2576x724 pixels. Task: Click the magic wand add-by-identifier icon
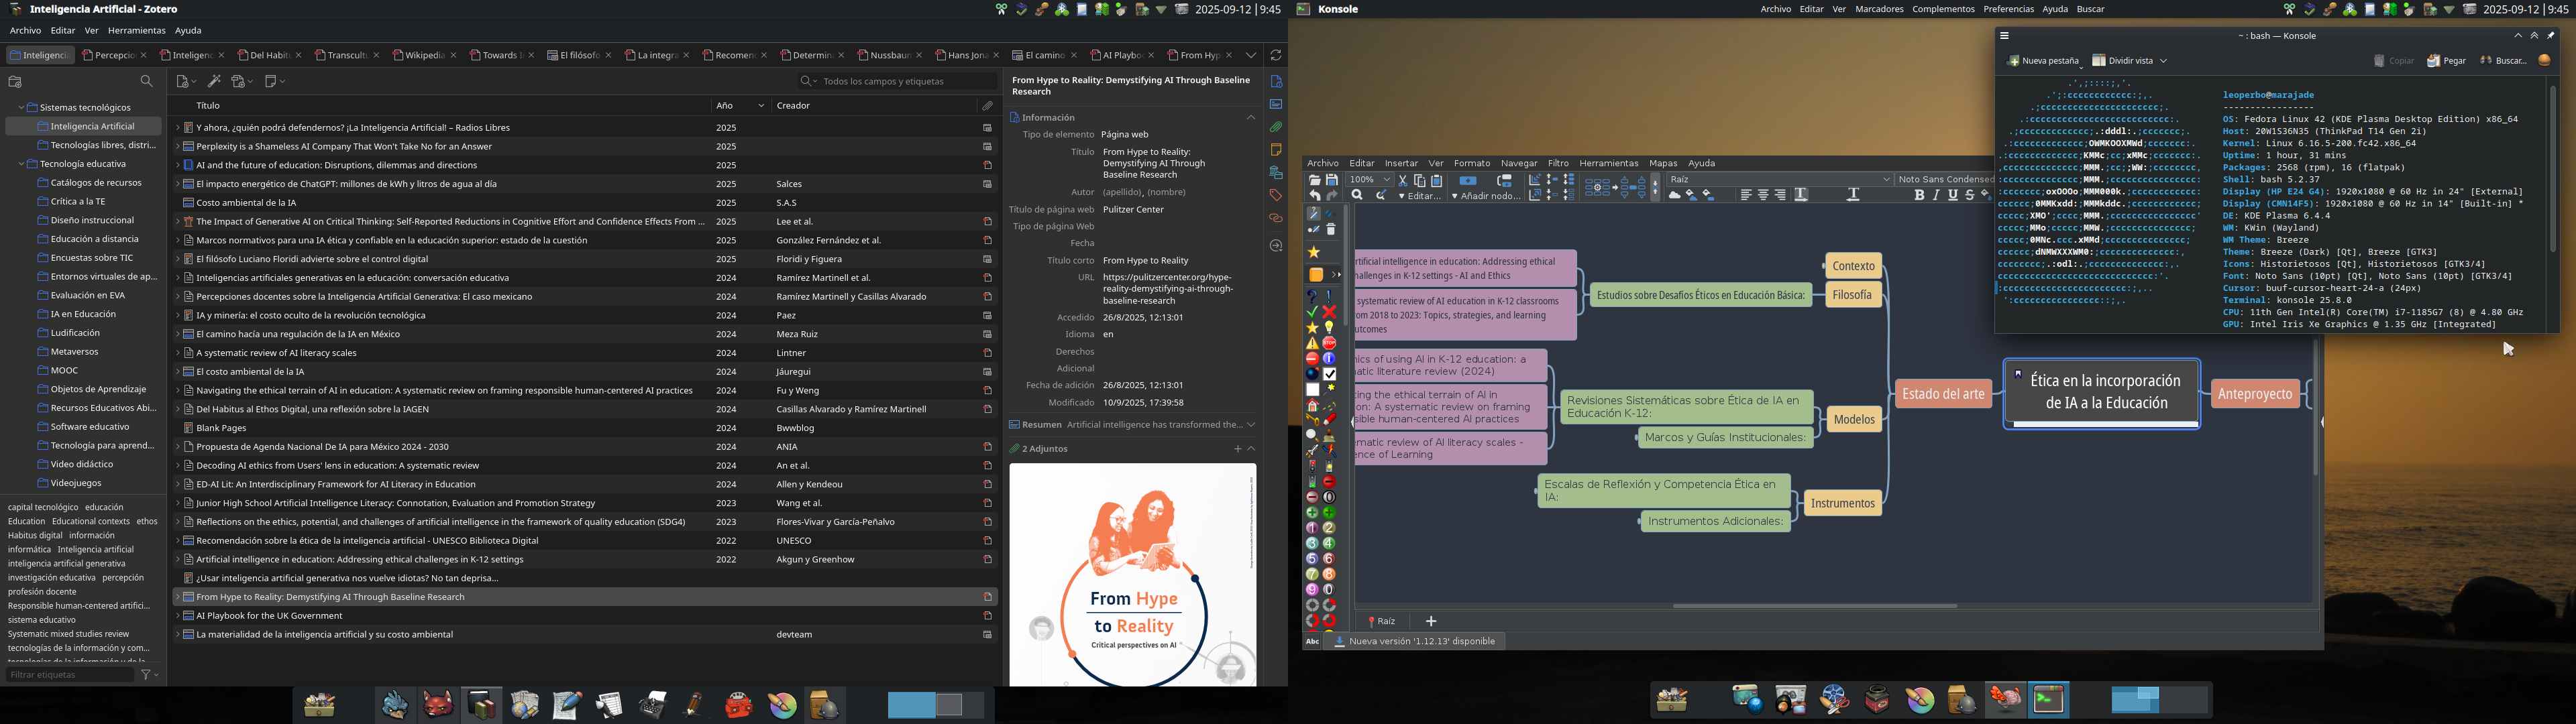tap(213, 81)
